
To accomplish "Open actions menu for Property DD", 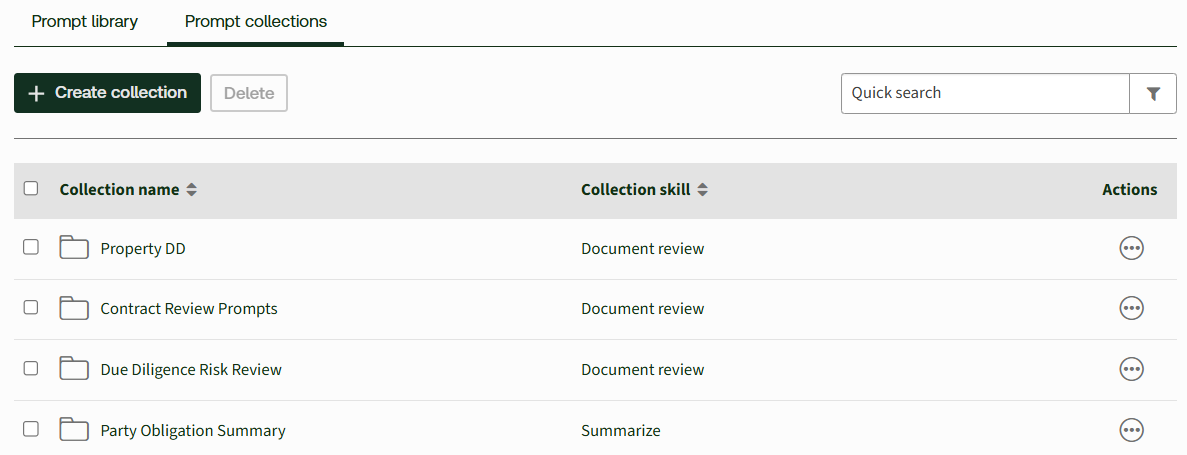I will coord(1131,249).
